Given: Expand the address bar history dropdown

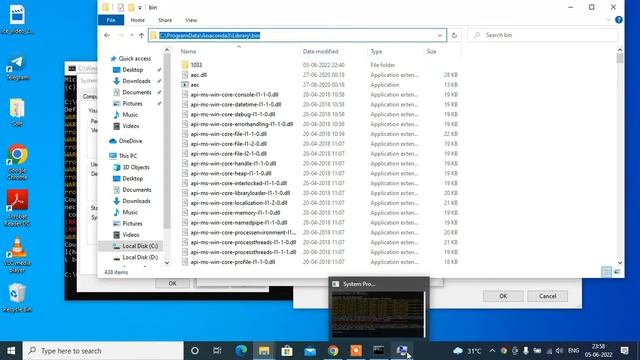Looking at the screenshot, I should [440, 36].
